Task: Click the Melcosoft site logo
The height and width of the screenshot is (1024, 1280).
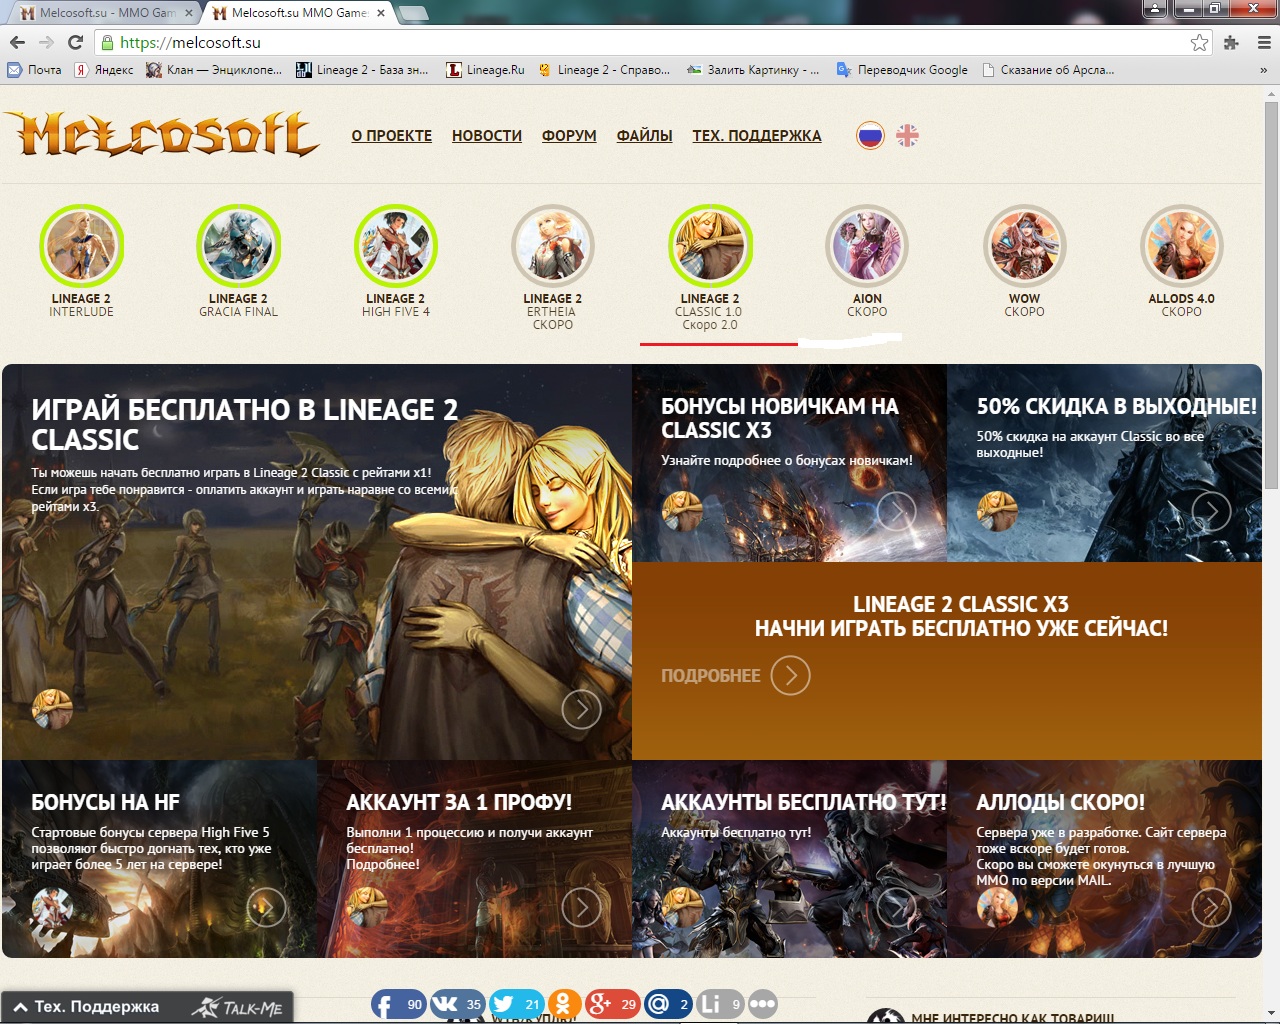Action: 162,134
